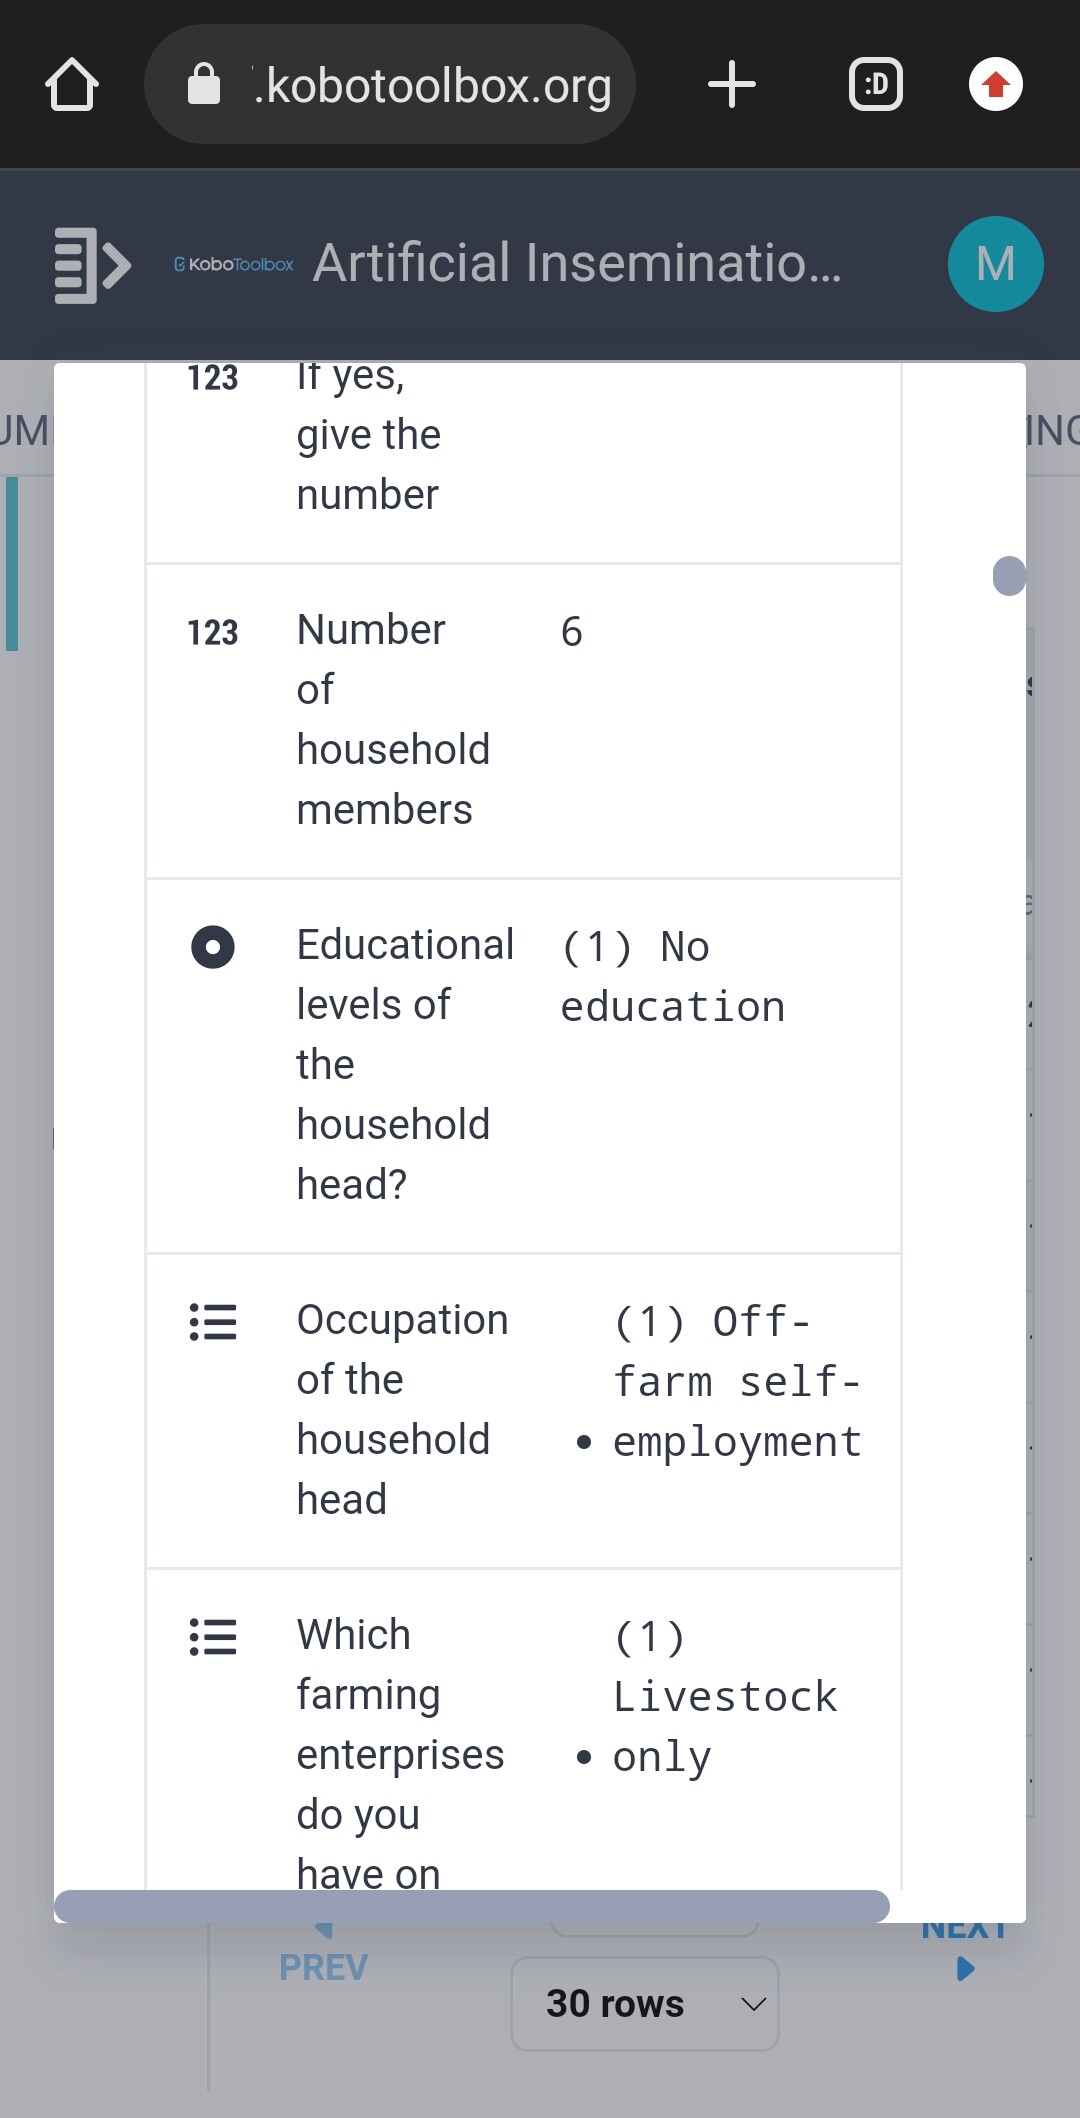Toggle the KoboToolbox sidebar menu icon
This screenshot has width=1080, height=2118.
pyautogui.click(x=92, y=265)
